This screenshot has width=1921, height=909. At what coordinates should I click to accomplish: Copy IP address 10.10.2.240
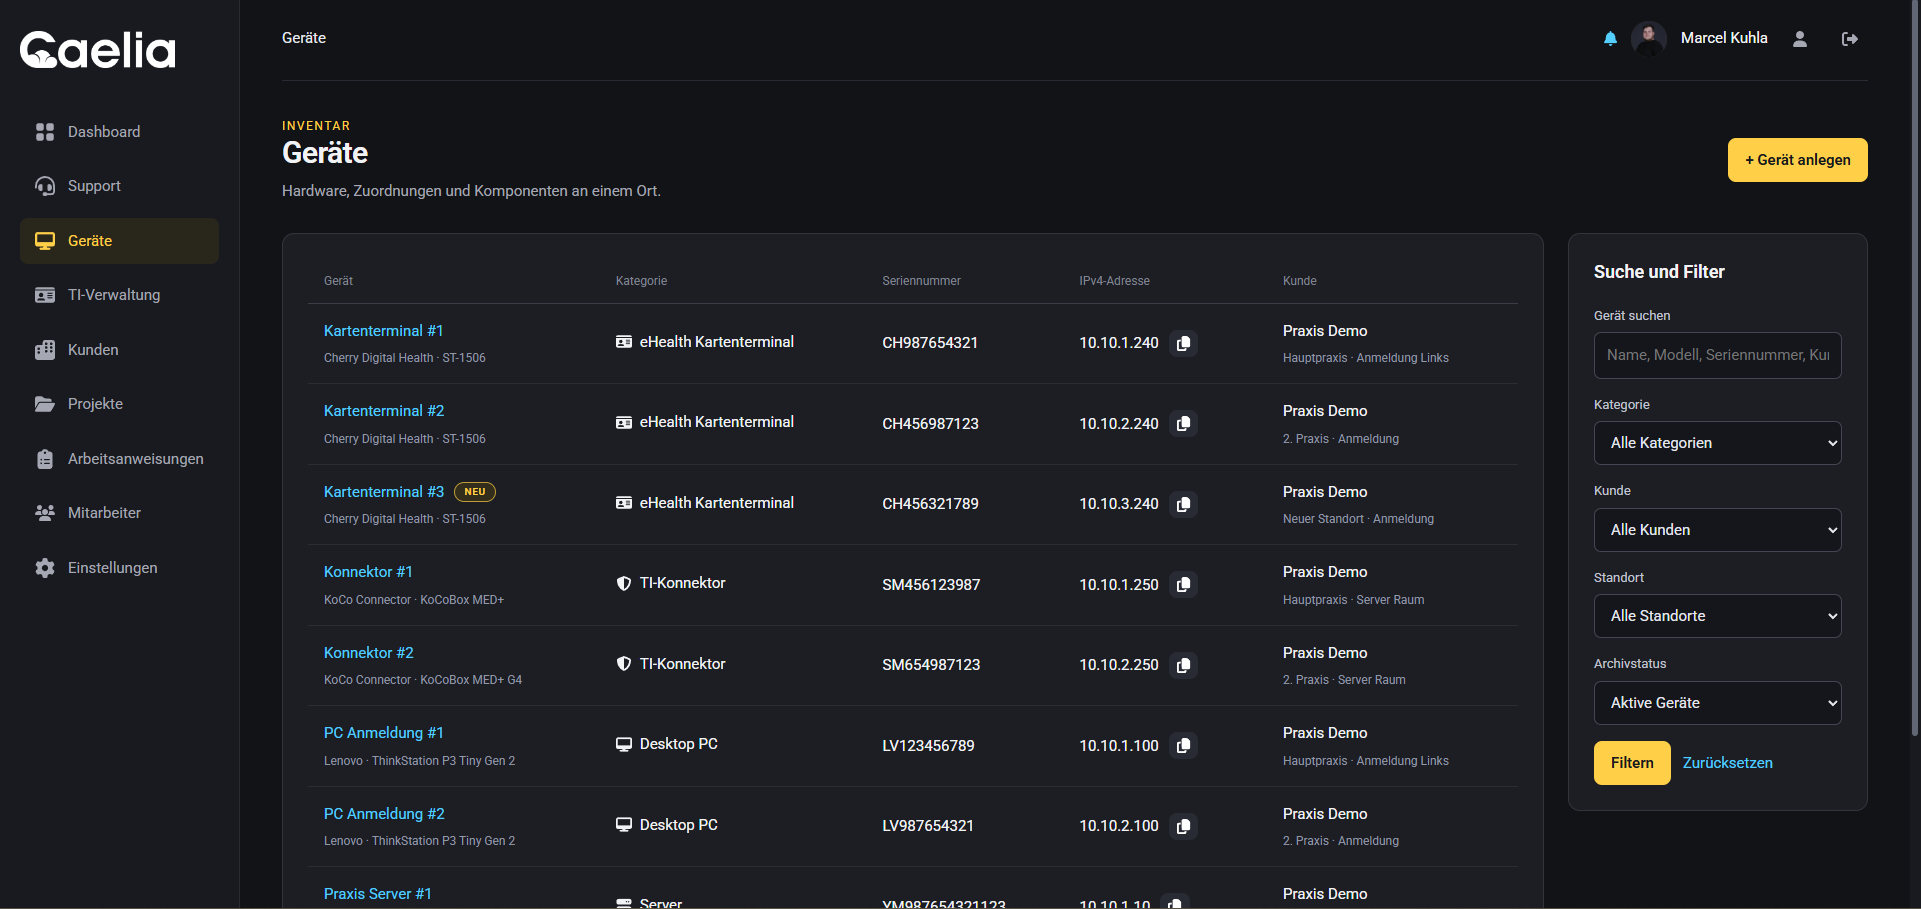click(x=1184, y=423)
